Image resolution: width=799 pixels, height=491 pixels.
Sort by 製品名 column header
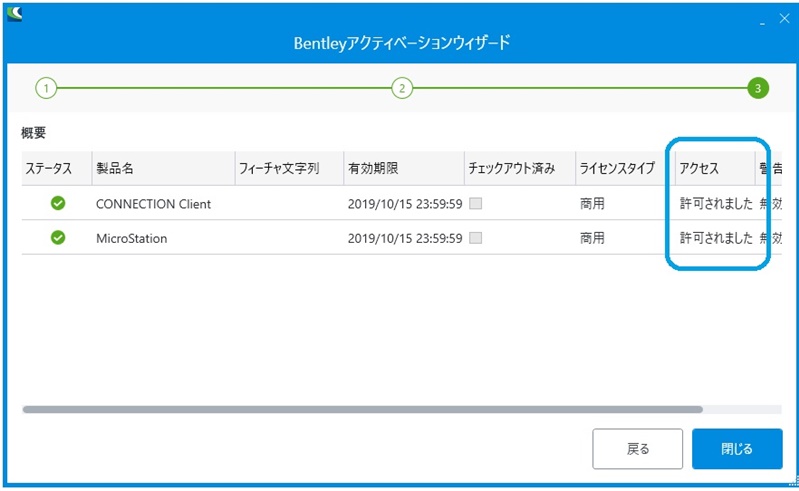[x=163, y=168]
